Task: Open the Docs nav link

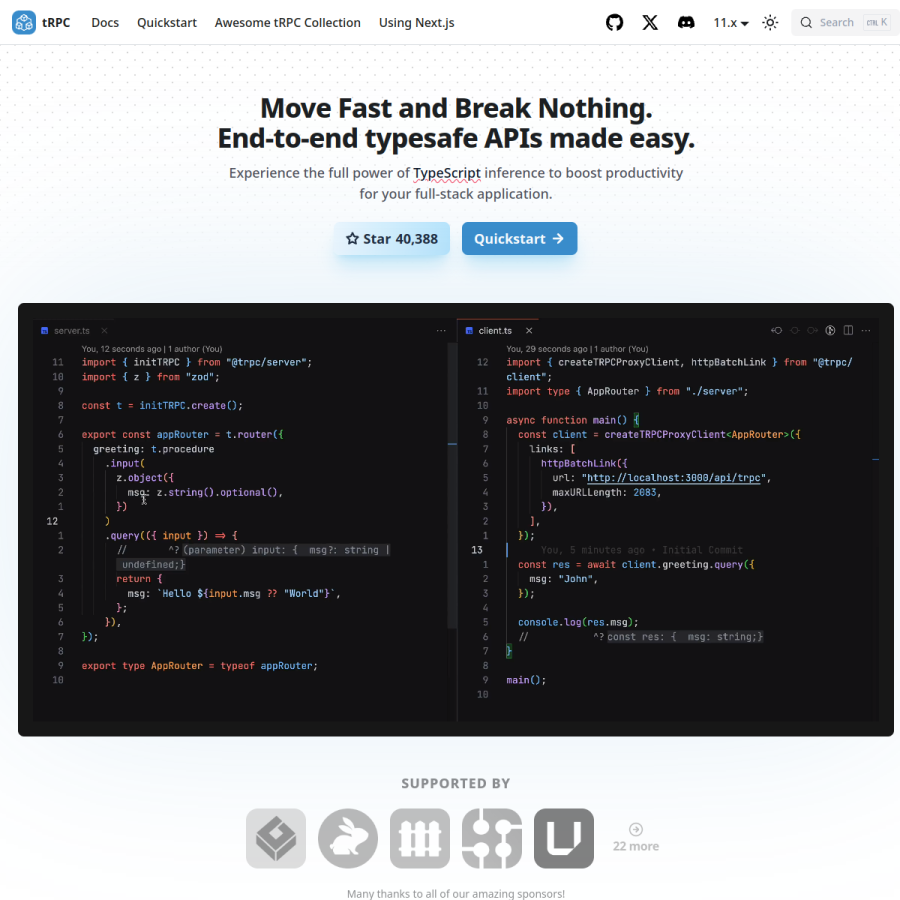Action: [105, 22]
